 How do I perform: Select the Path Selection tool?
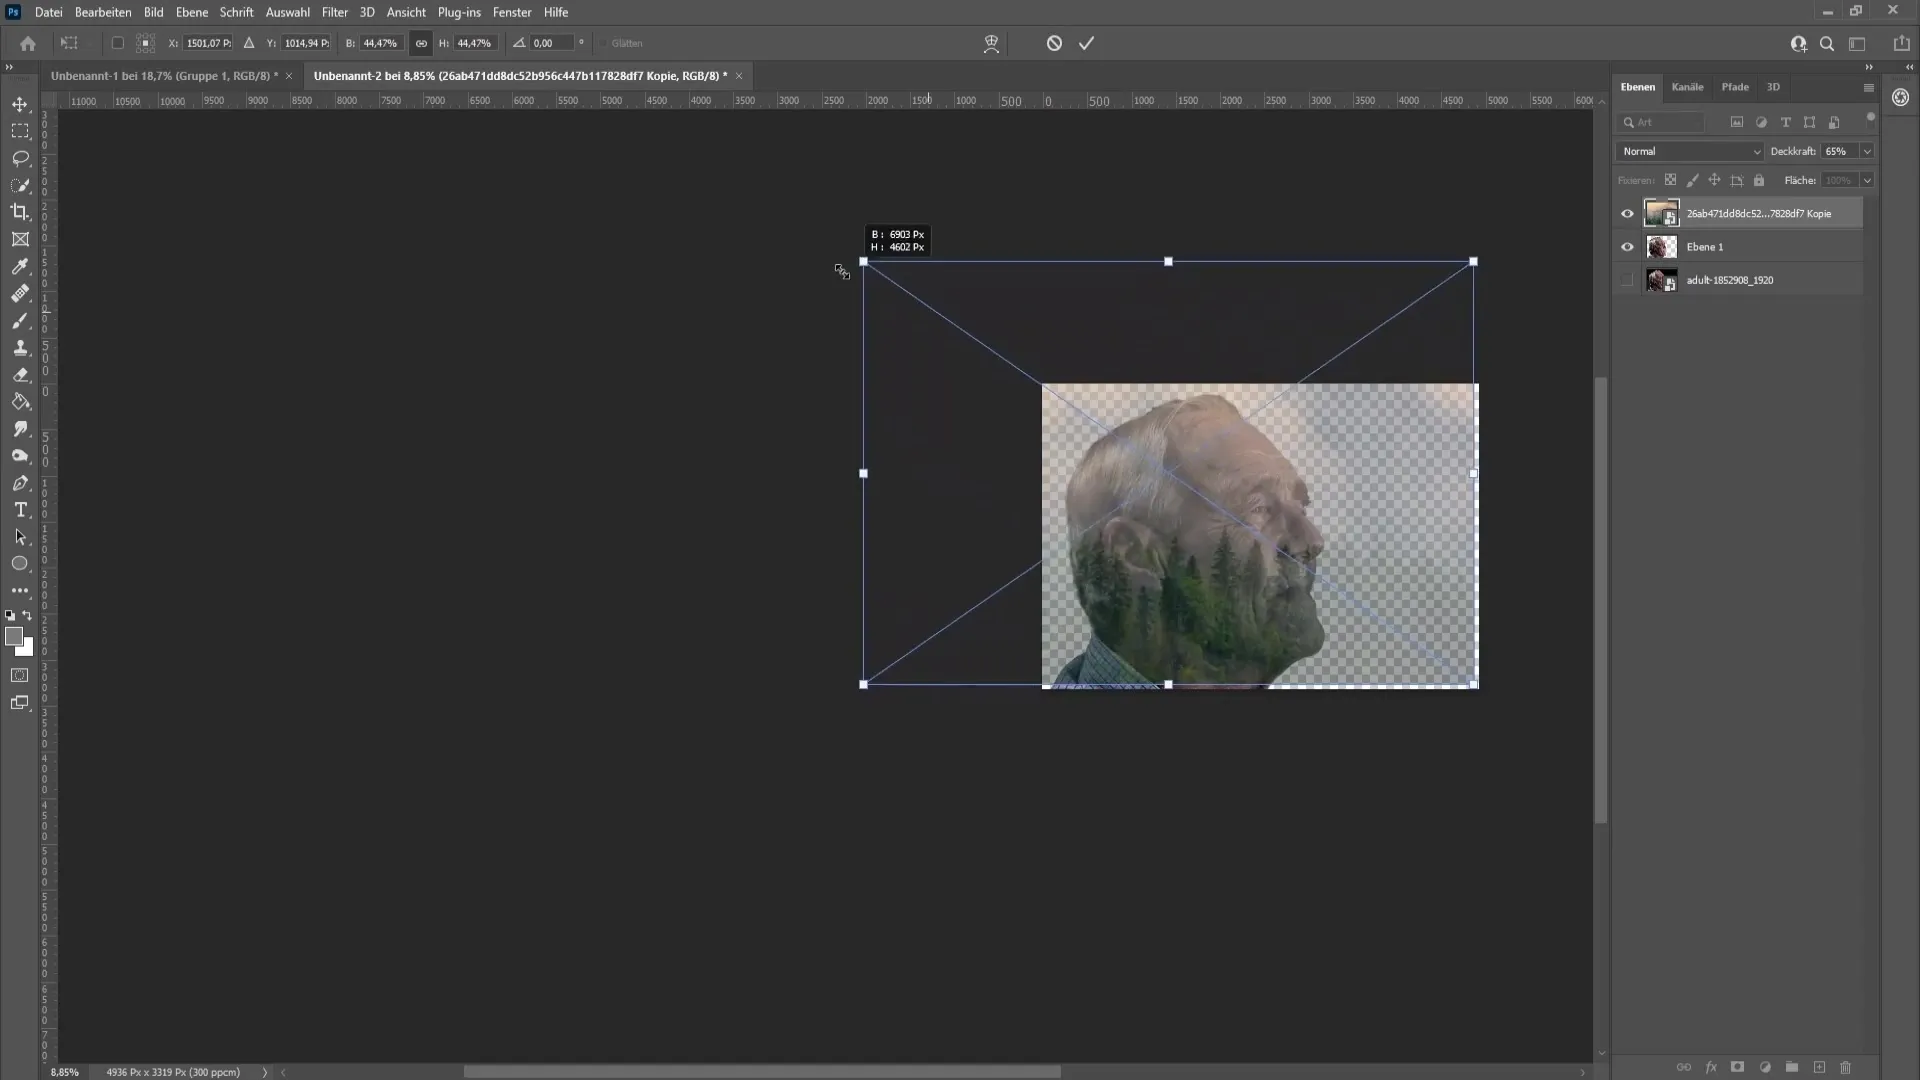tap(20, 537)
